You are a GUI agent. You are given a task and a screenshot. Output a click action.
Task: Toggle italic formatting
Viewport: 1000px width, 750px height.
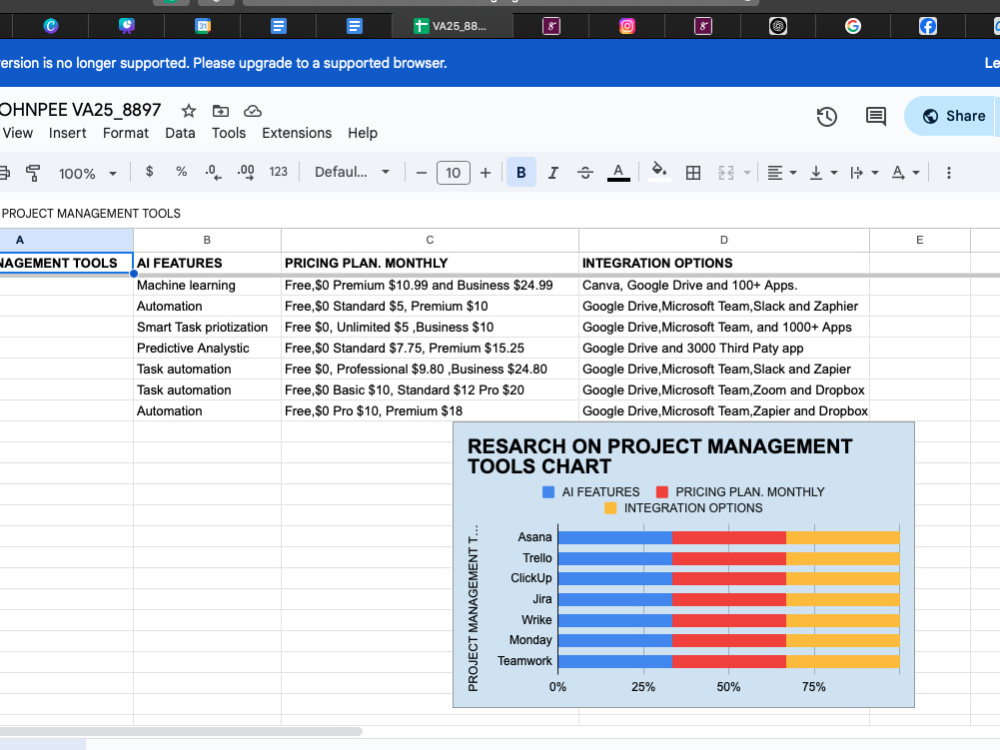[x=553, y=173]
